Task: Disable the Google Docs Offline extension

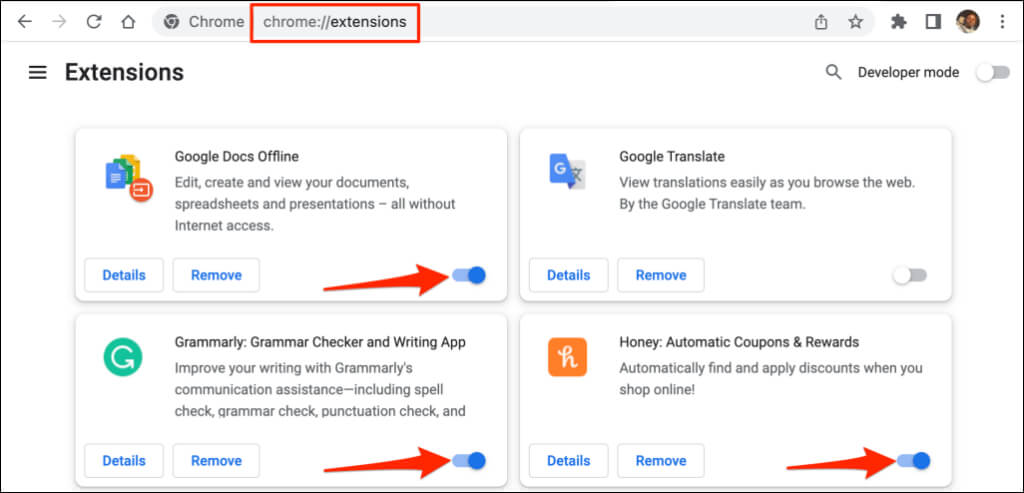Action: click(x=469, y=275)
